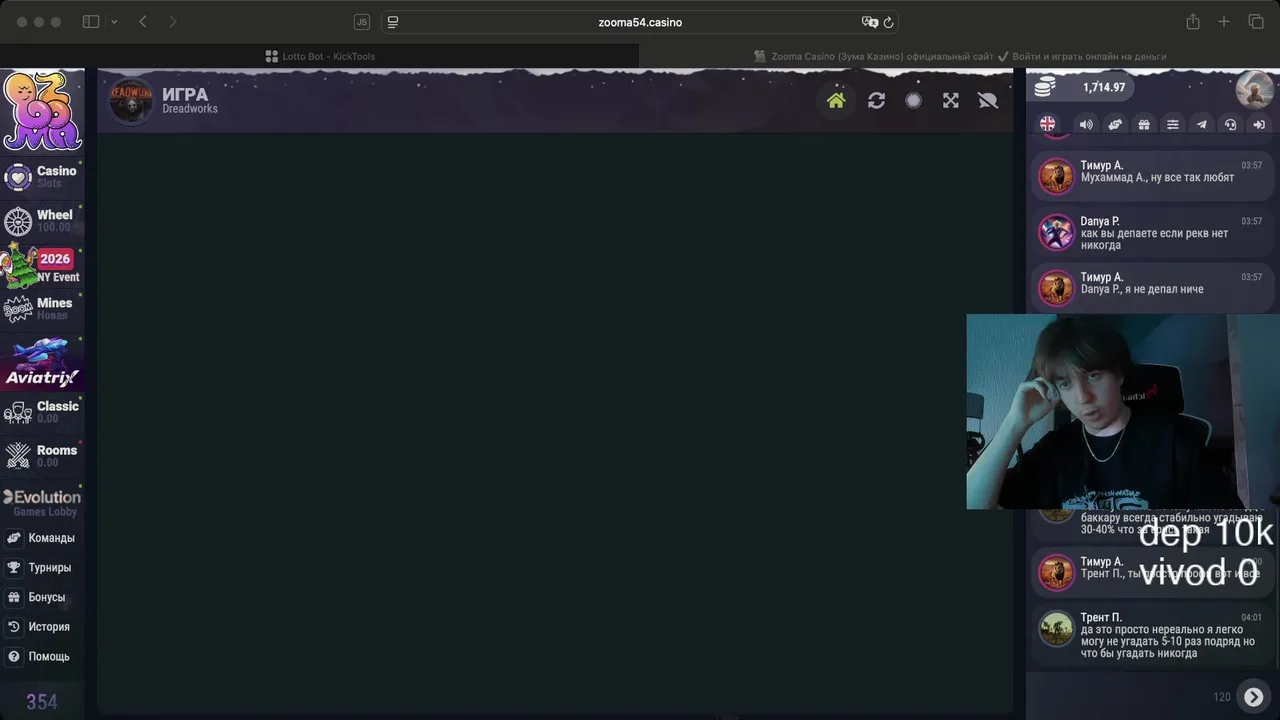Open Casino Slots section
The height and width of the screenshot is (720, 1280).
click(41, 176)
